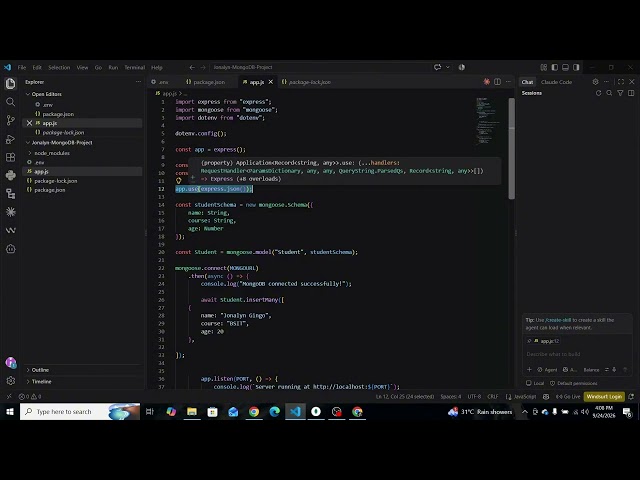Click the errors and warnings status item
The image size is (640, 480).
(30, 396)
